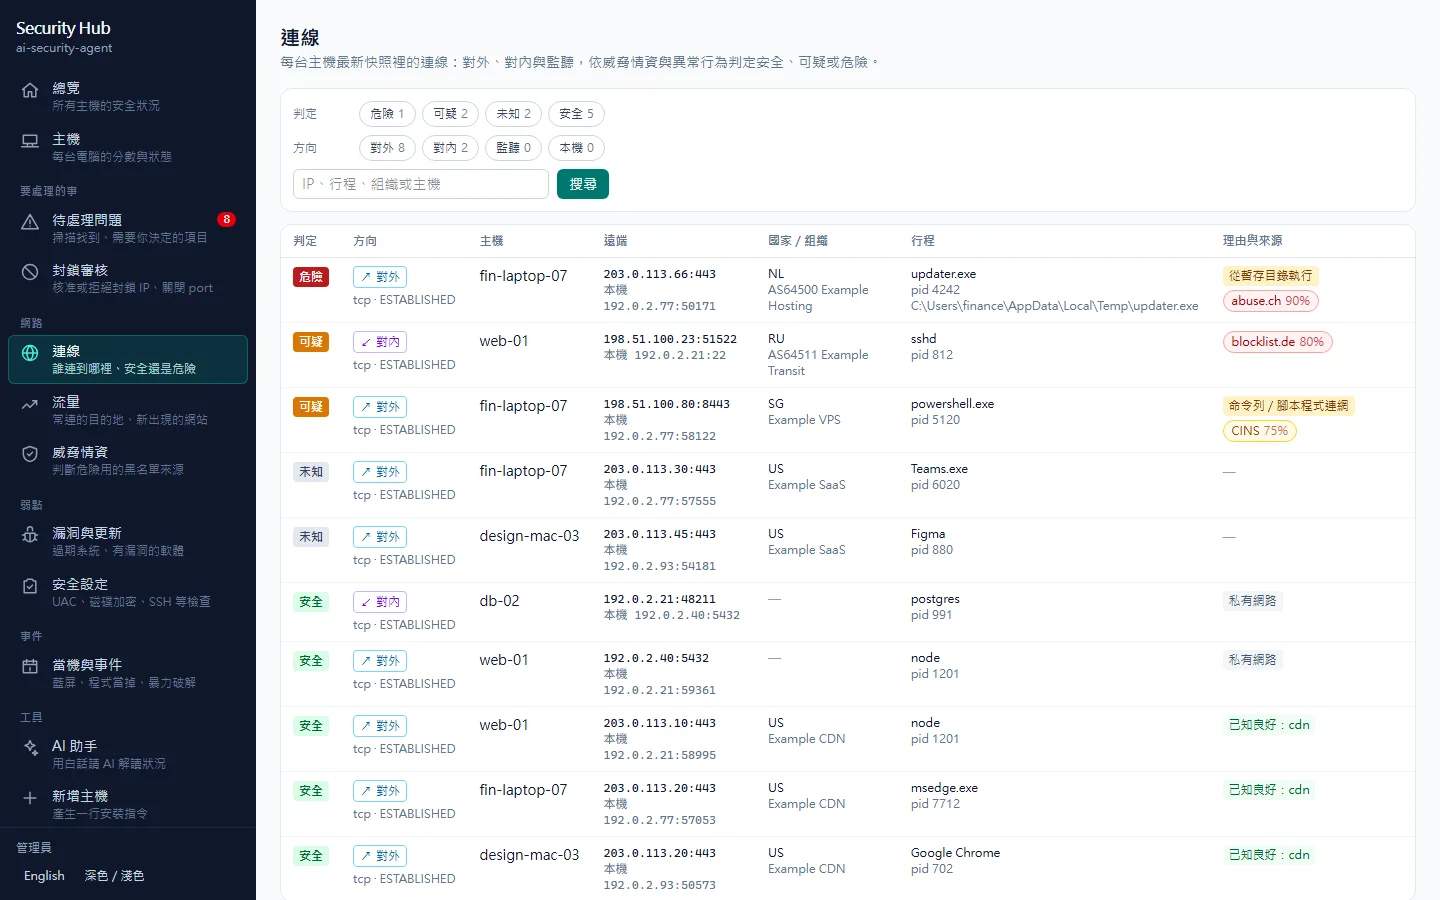Toggle the 危險 1 verdict filter

387,114
